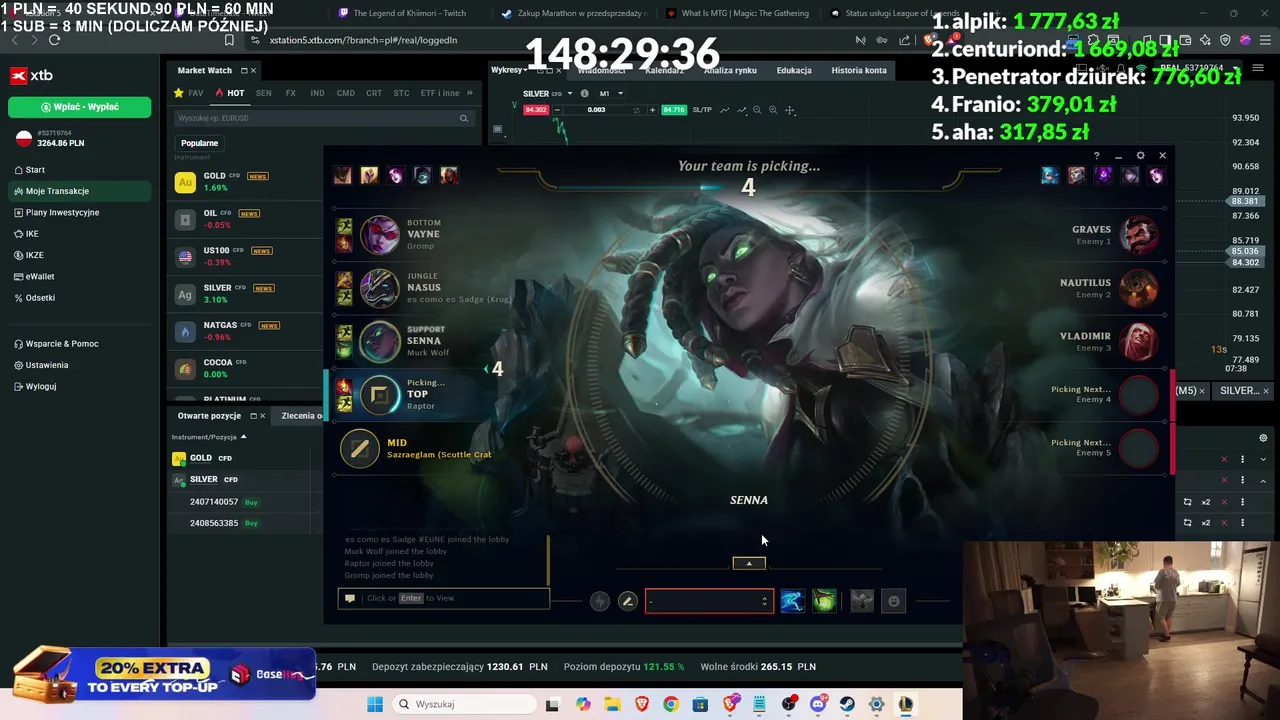Screen dimensions: 1280x720
Task: Select the green summoner spell icon
Action: click(823, 601)
